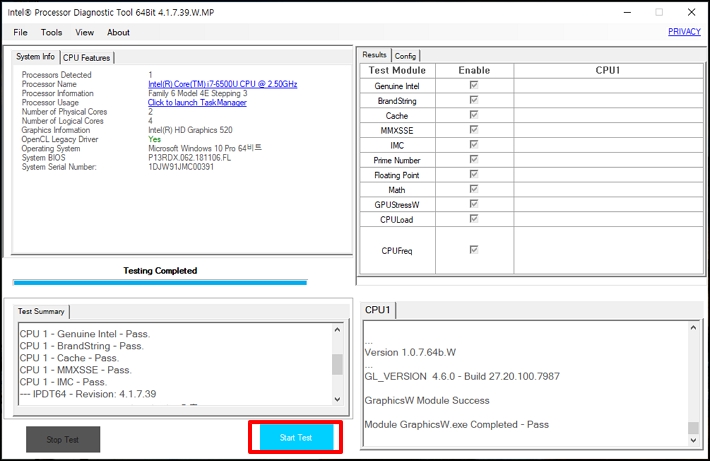The image size is (710, 461).
Task: Click the 'IPDT64 - Revision: 4.1.7.39' line
Action: [x=88, y=394]
